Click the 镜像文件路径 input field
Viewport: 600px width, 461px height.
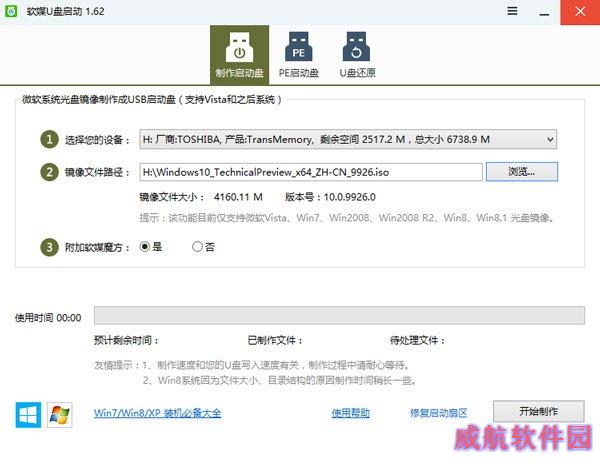[x=311, y=172]
